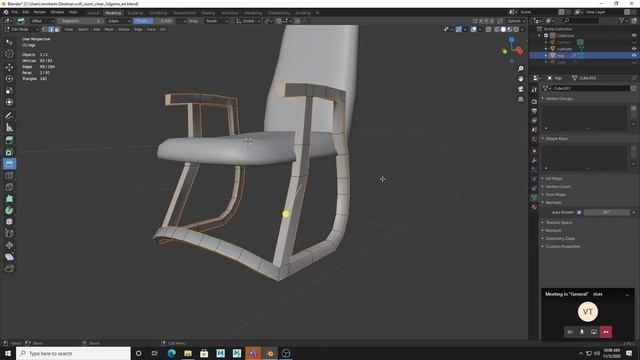Open the Edit Mode dropdown

coord(22,29)
